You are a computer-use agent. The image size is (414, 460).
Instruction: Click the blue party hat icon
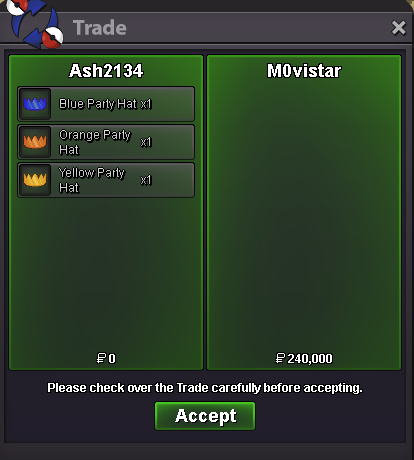point(35,104)
